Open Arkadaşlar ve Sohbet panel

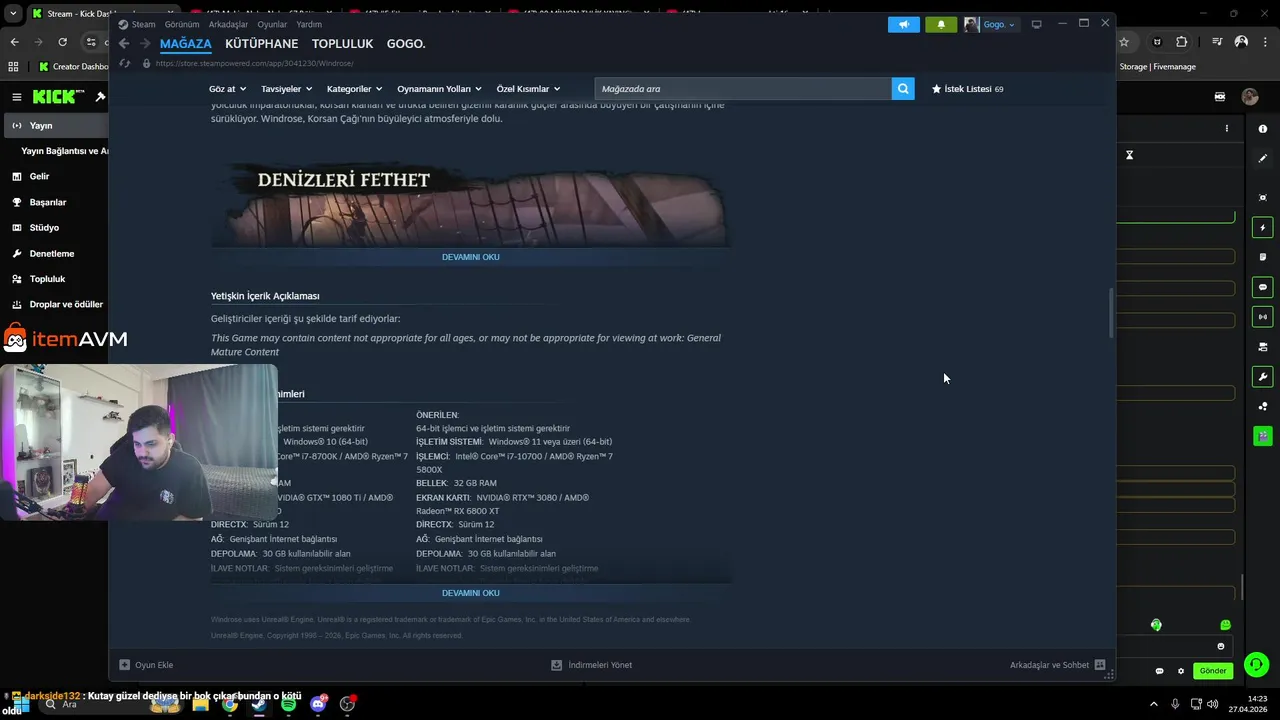point(1057,665)
